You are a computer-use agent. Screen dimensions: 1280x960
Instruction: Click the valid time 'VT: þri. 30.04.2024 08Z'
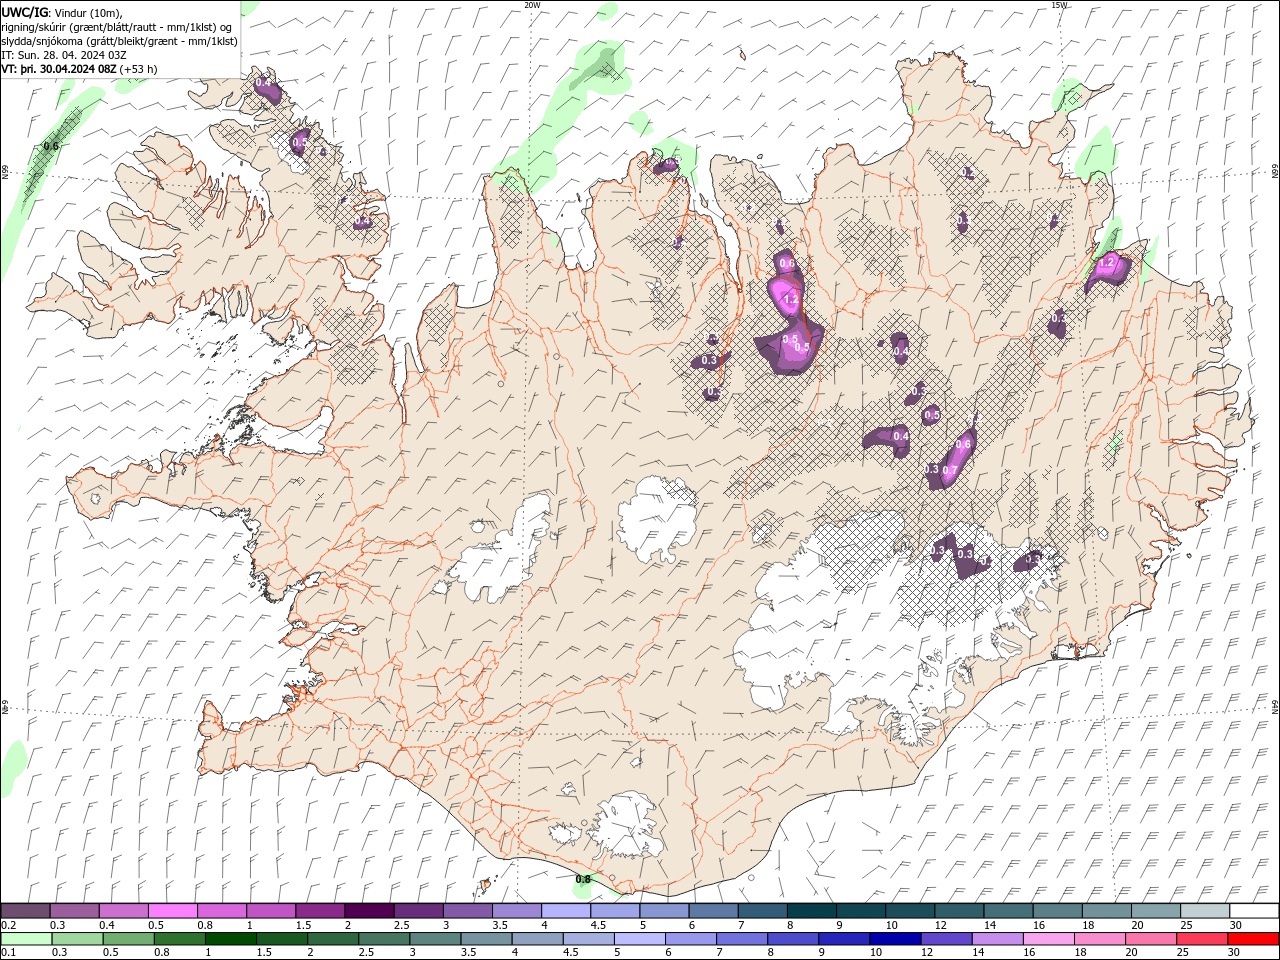(x=59, y=69)
